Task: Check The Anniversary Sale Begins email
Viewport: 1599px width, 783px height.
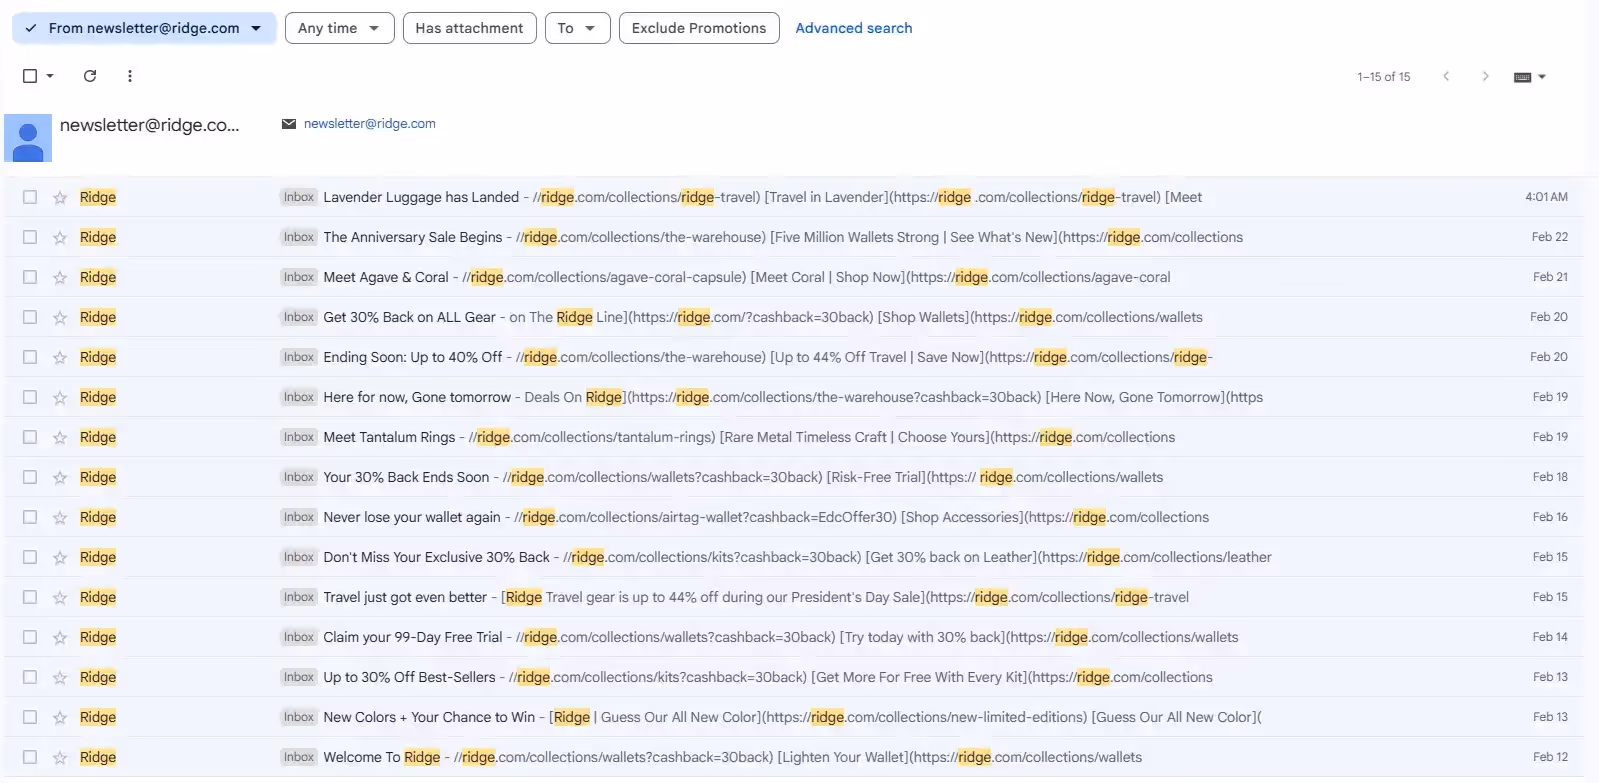Action: coord(30,237)
